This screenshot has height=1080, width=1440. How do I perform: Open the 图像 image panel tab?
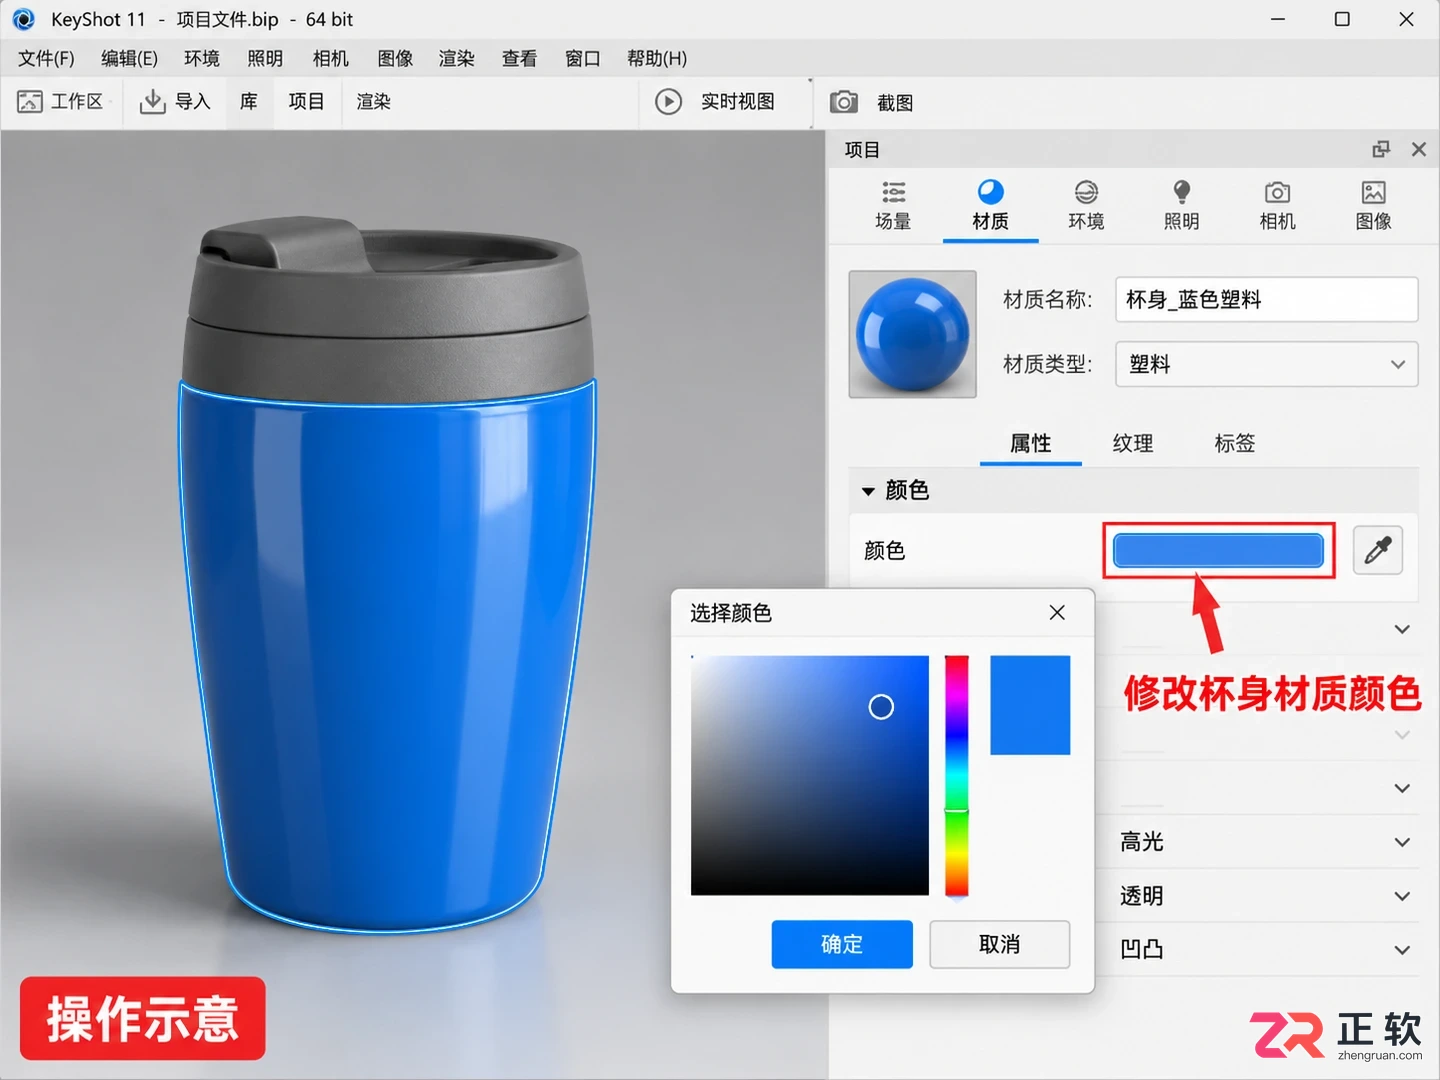[x=1373, y=206]
